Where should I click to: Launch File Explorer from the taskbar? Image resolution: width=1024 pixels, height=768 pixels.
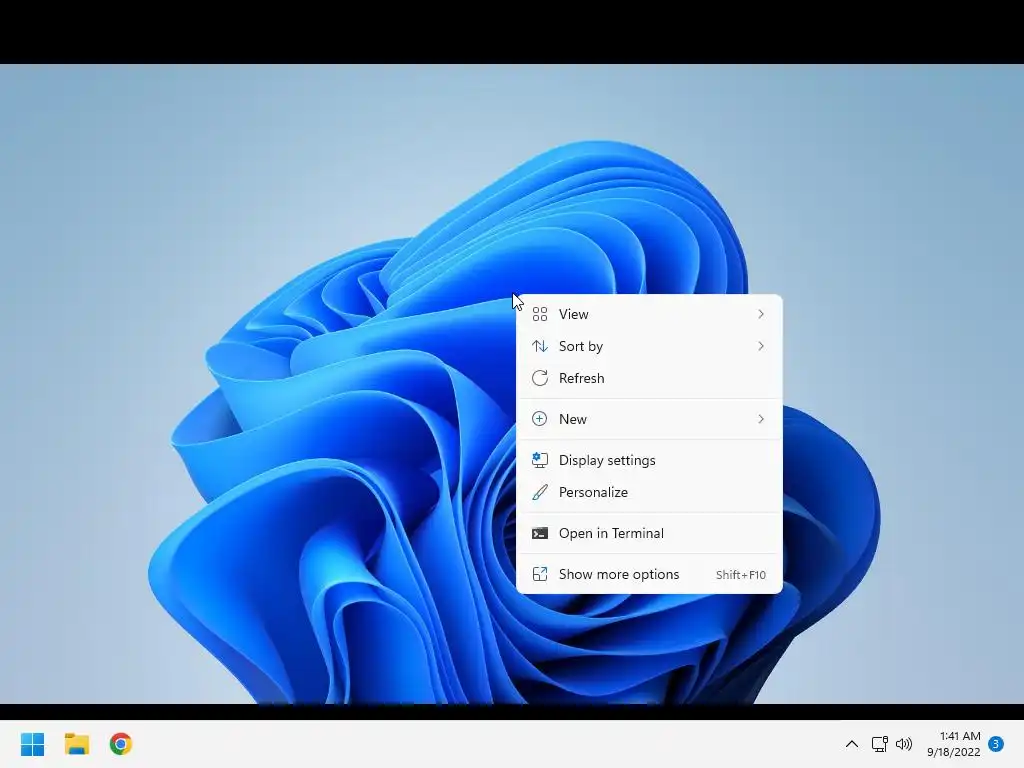(76, 744)
